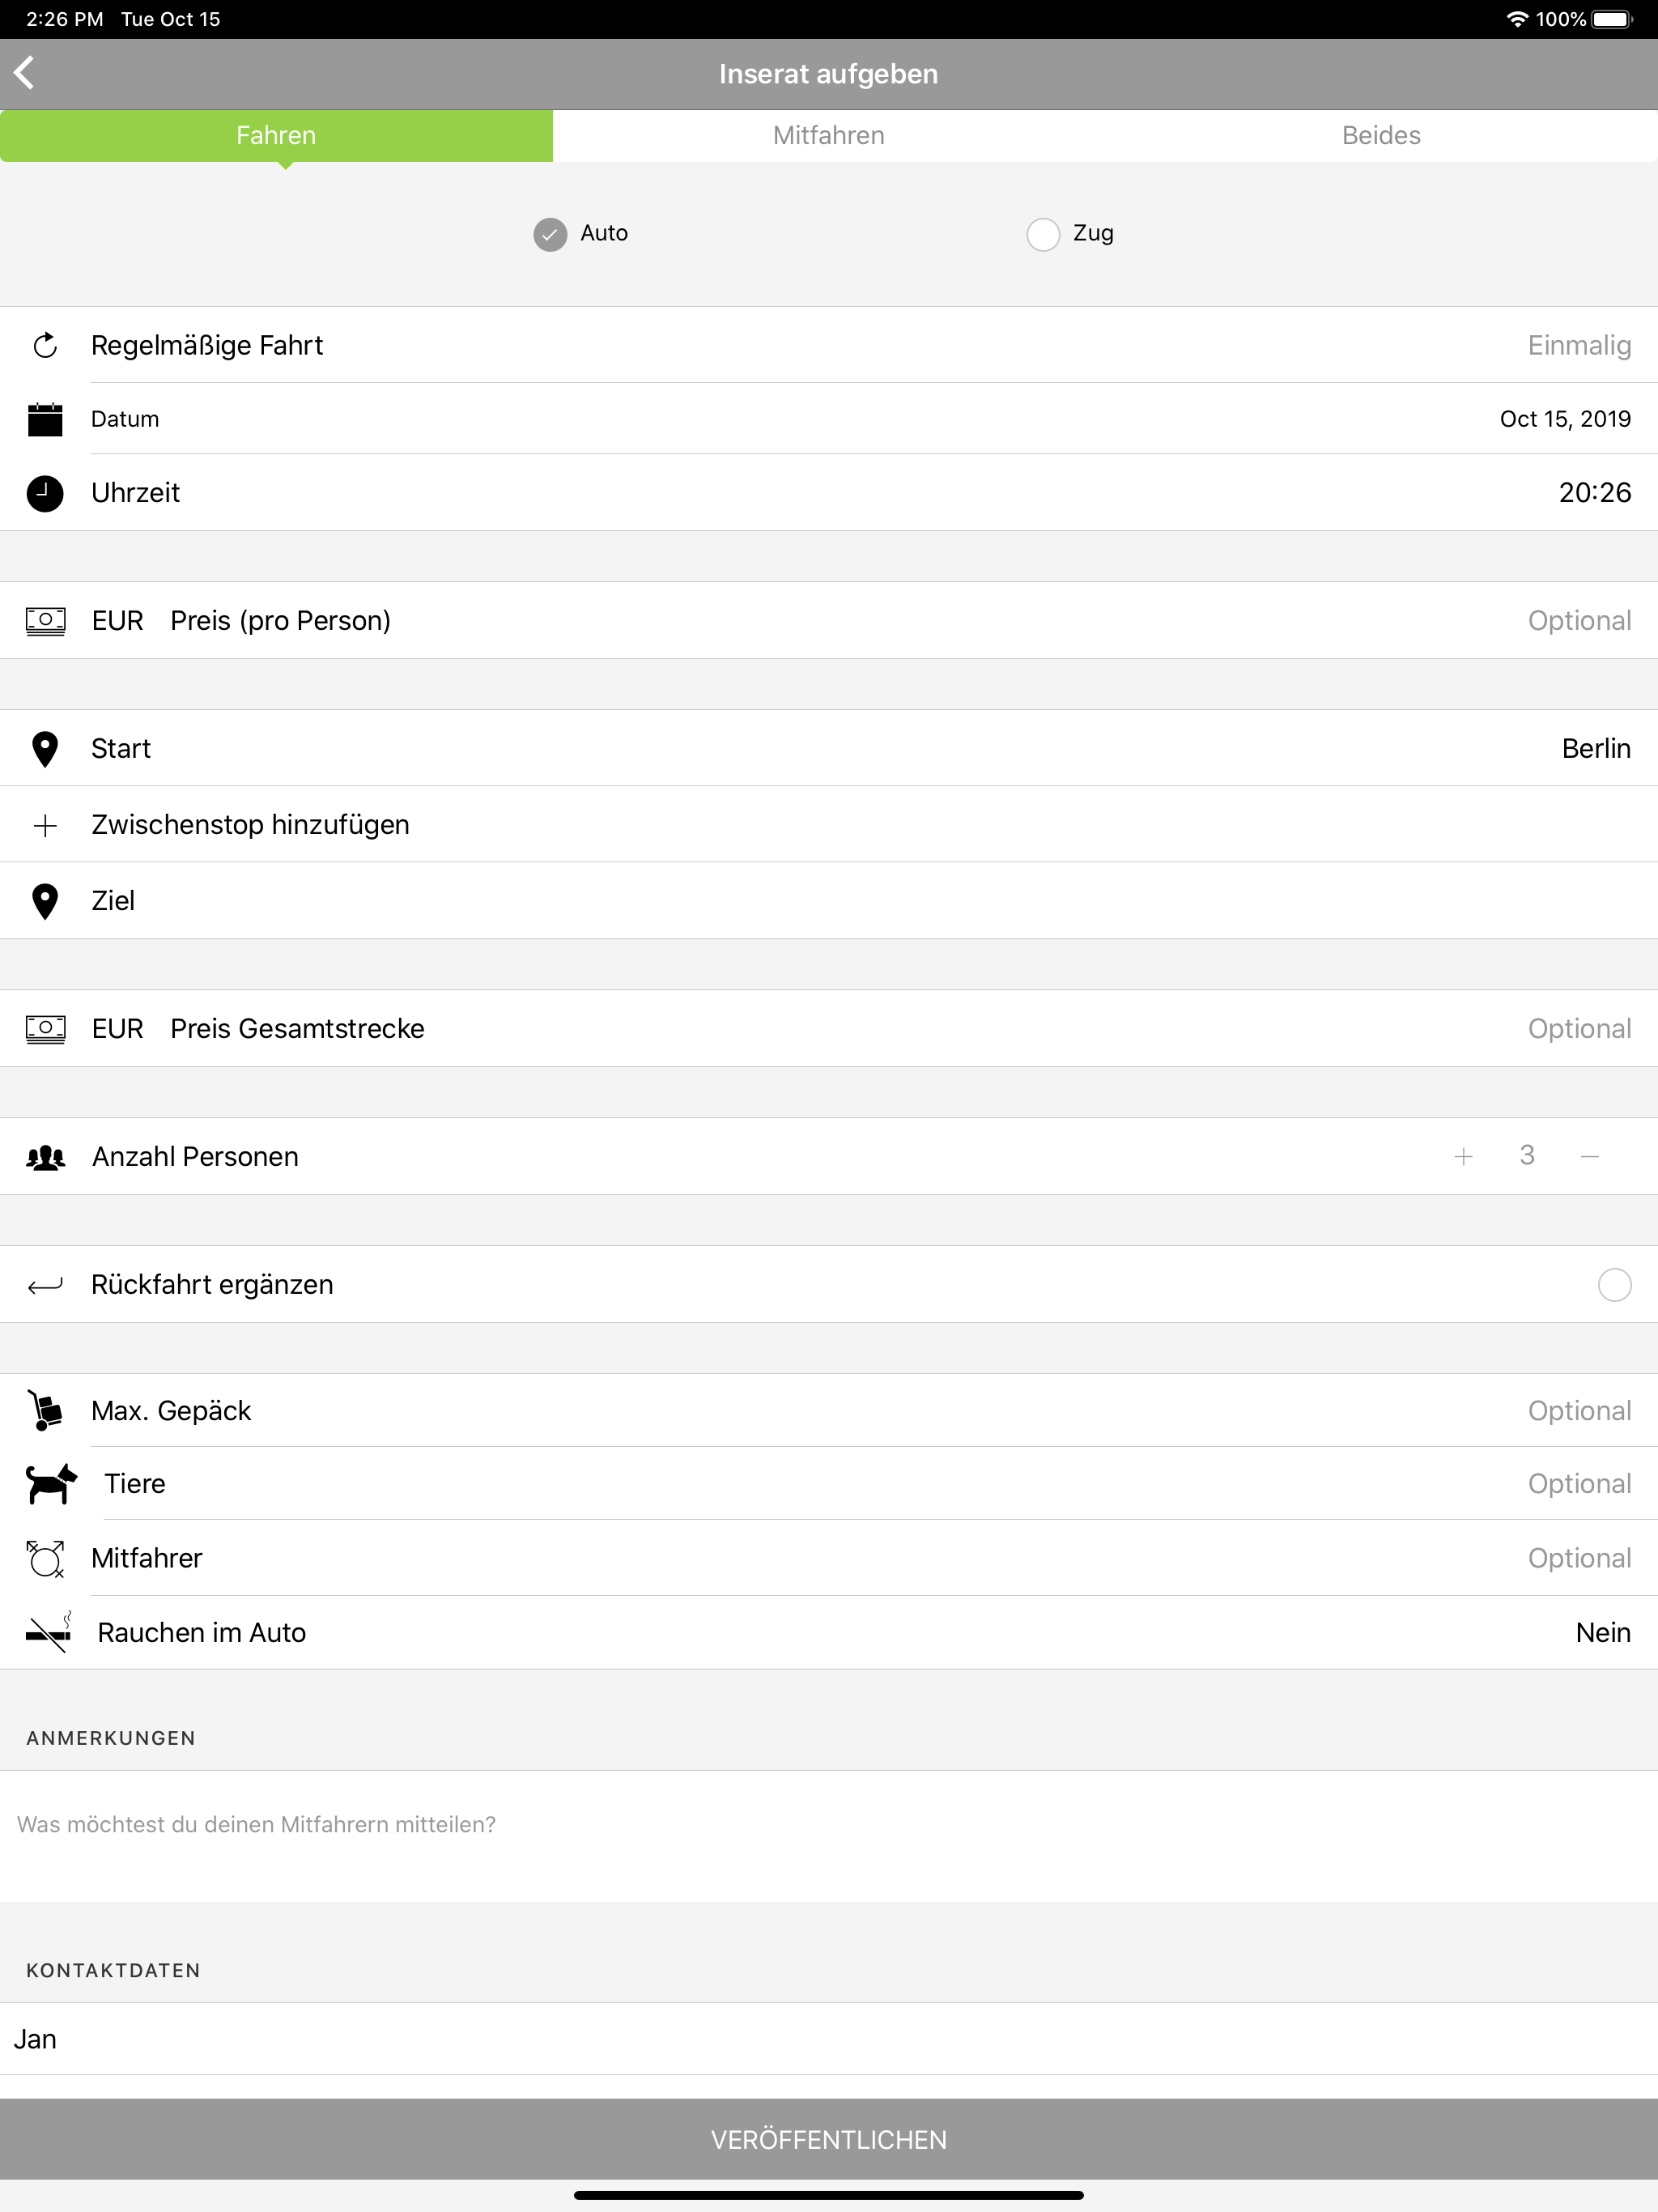
Task: Select the Auto radio button
Action: (x=550, y=234)
